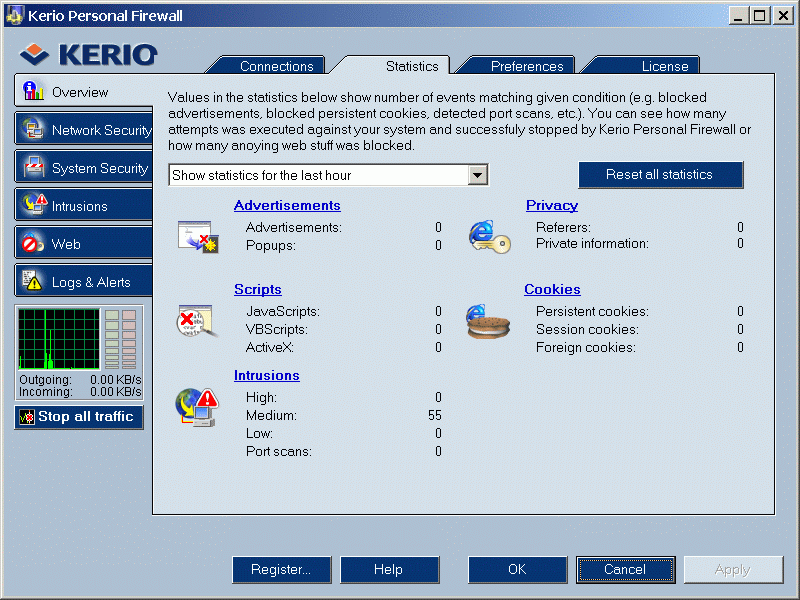Click the Apply button
Image resolution: width=800 pixels, height=600 pixels.
pos(733,569)
